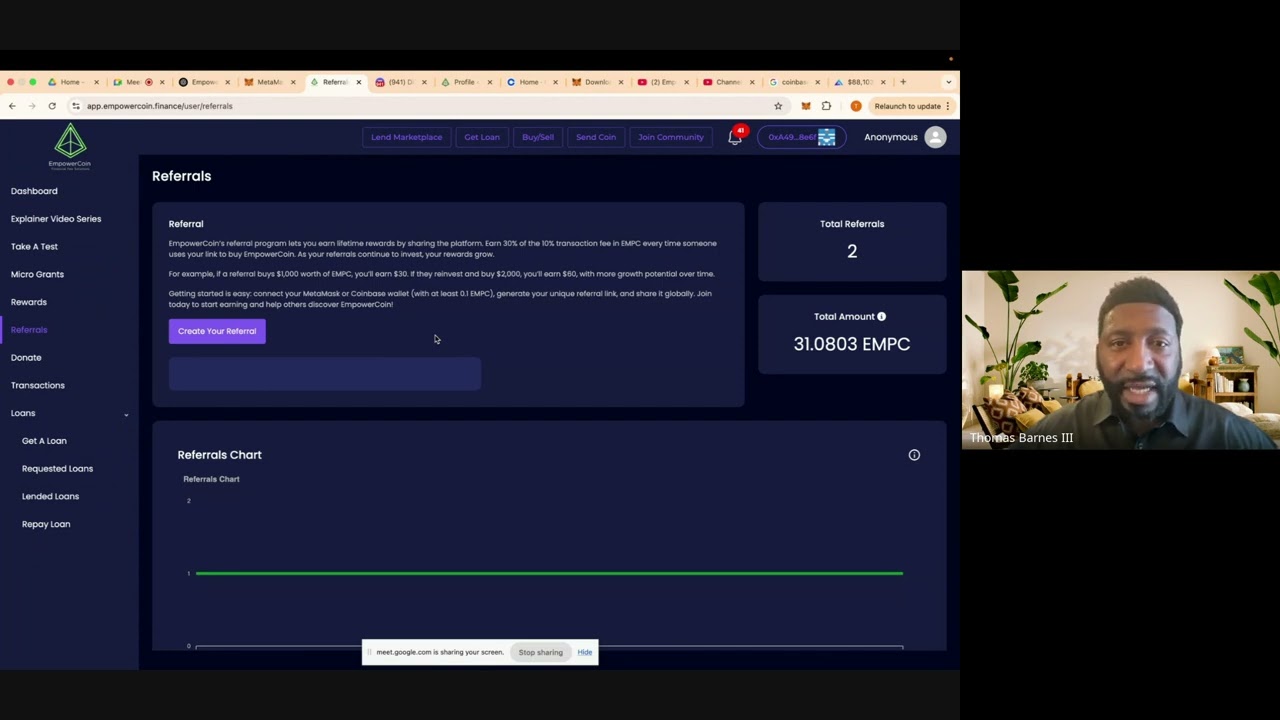This screenshot has width=1280, height=720.
Task: Click the Anonymous user avatar icon
Action: point(935,137)
